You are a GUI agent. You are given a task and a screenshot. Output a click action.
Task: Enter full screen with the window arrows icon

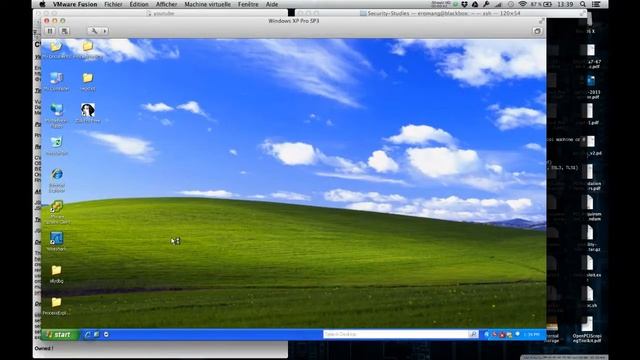click(x=541, y=21)
